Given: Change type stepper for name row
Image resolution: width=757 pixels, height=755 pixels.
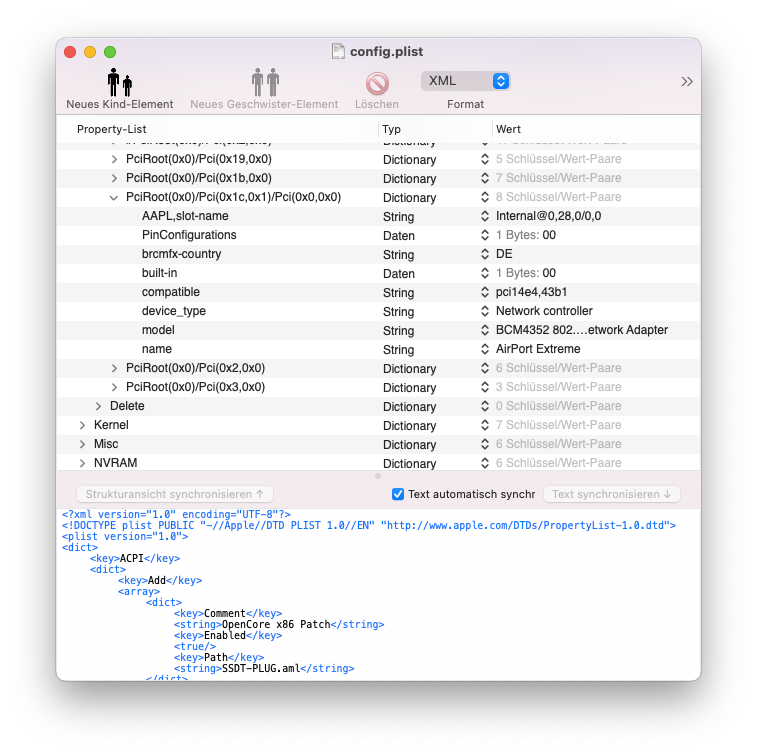Looking at the screenshot, I should click(x=485, y=349).
